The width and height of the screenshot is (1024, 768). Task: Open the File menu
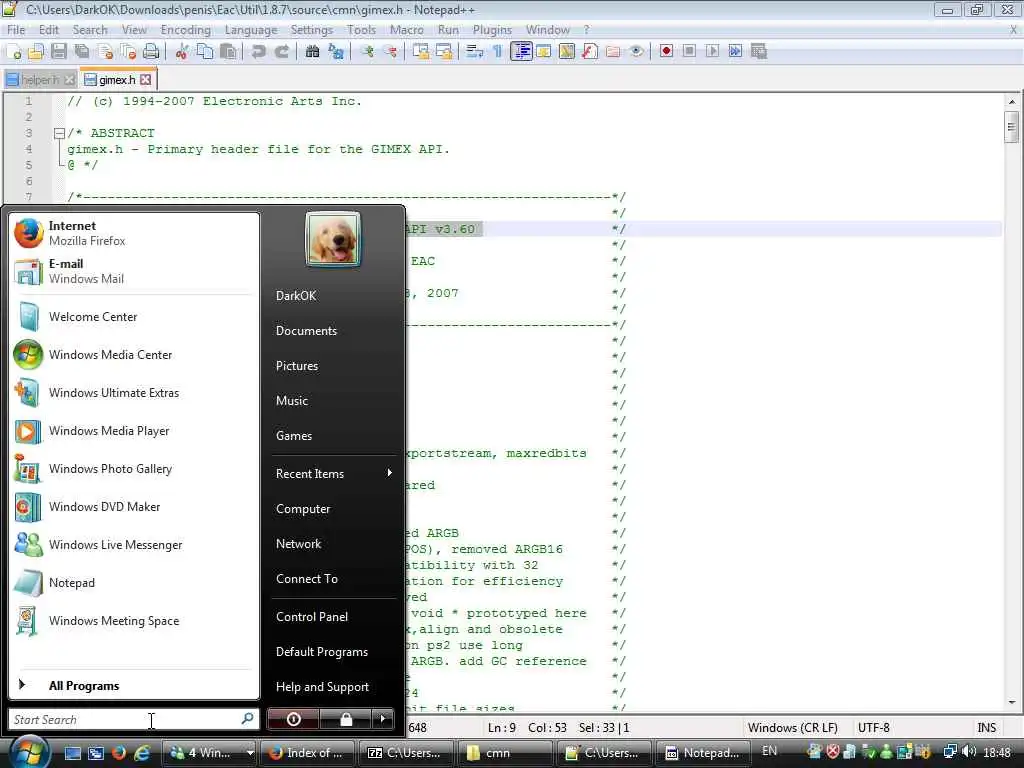point(16,30)
